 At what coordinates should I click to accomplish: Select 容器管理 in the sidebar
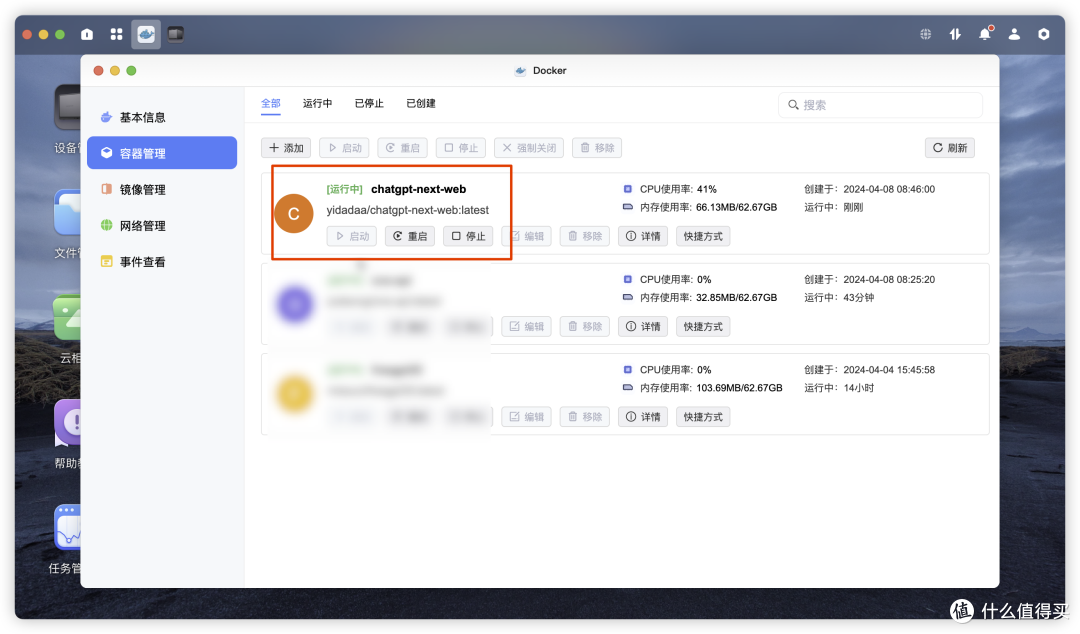pyautogui.click(x=162, y=153)
